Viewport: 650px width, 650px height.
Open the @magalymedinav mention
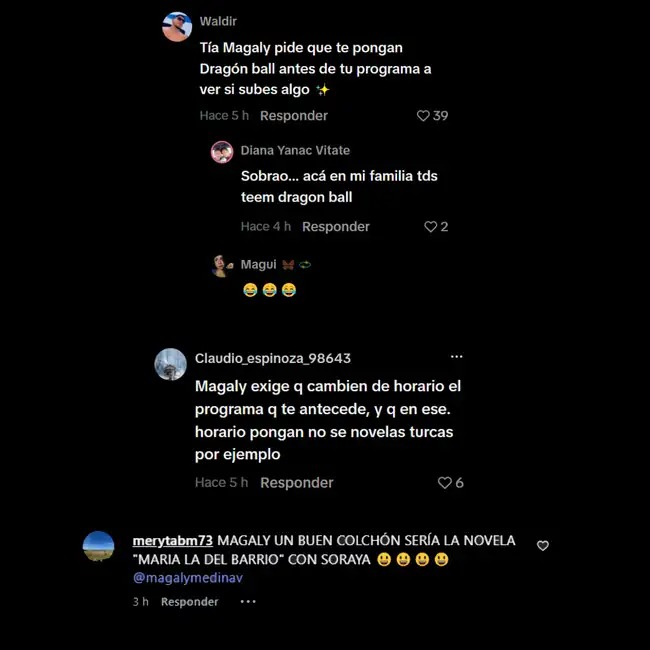tap(188, 577)
